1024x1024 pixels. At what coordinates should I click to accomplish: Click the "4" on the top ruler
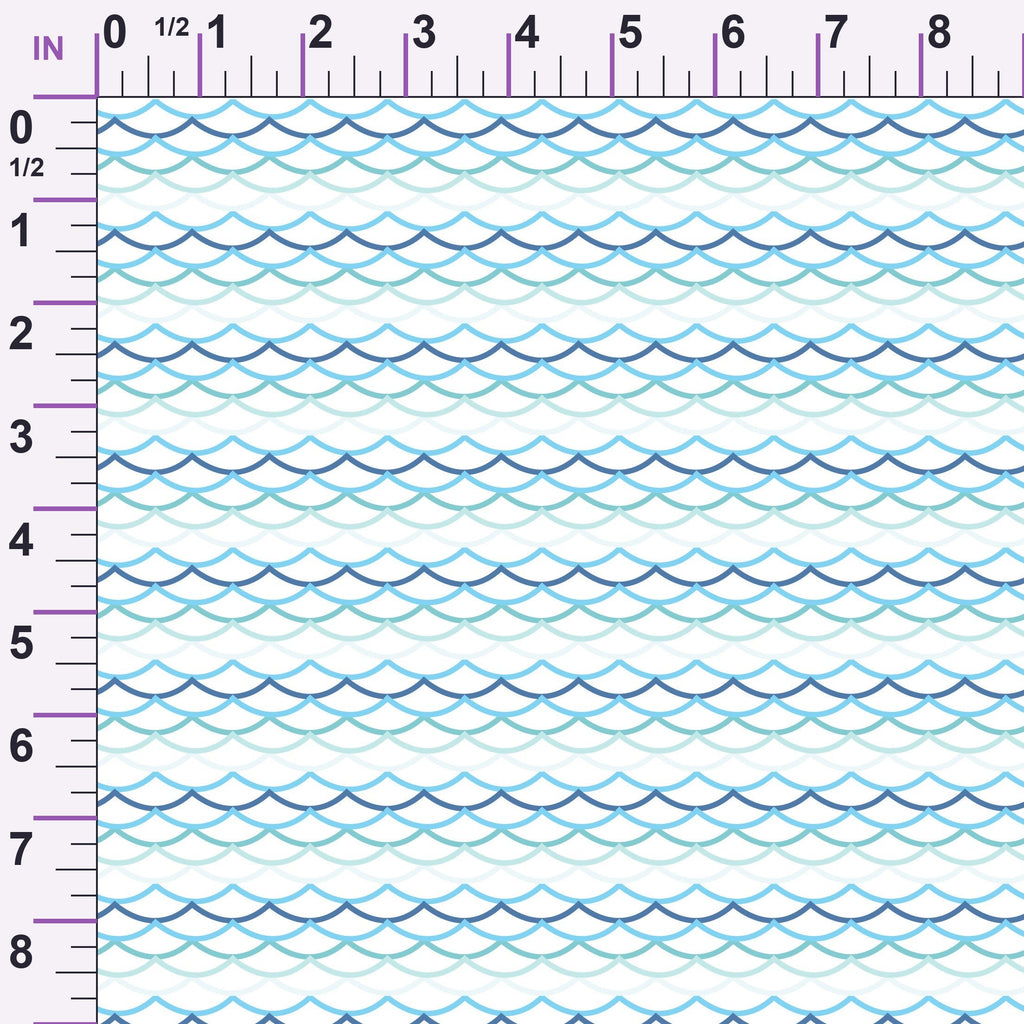[x=527, y=33]
